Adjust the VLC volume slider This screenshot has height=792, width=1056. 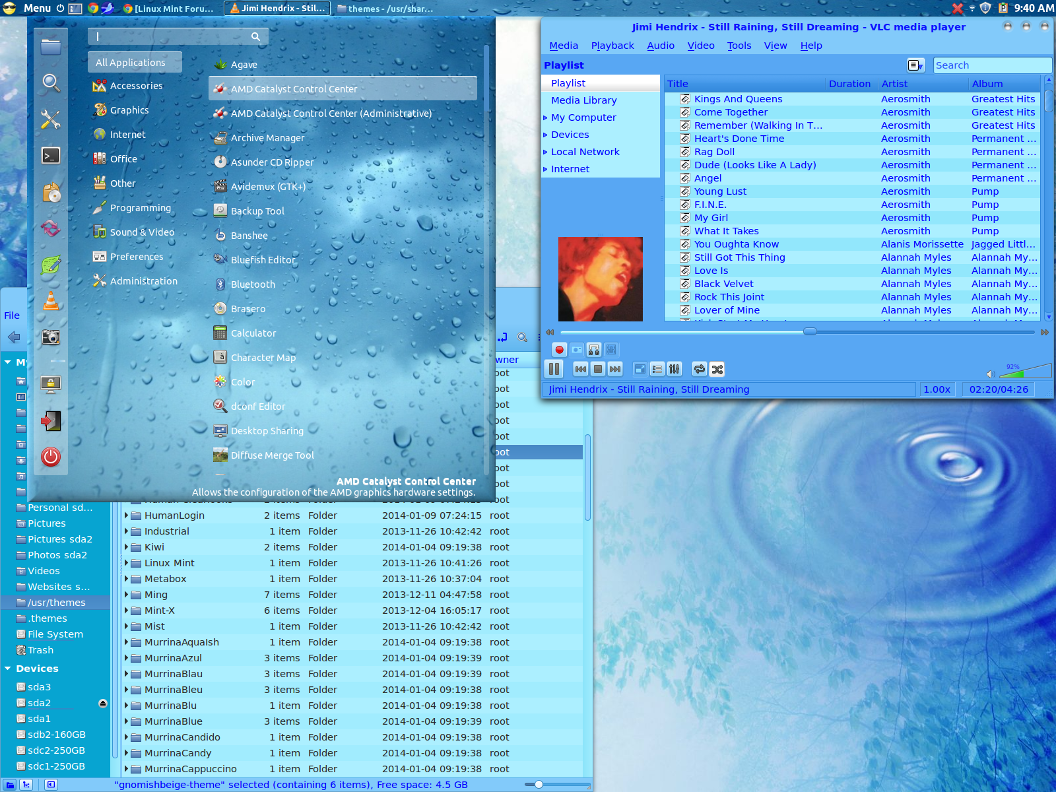click(1024, 370)
